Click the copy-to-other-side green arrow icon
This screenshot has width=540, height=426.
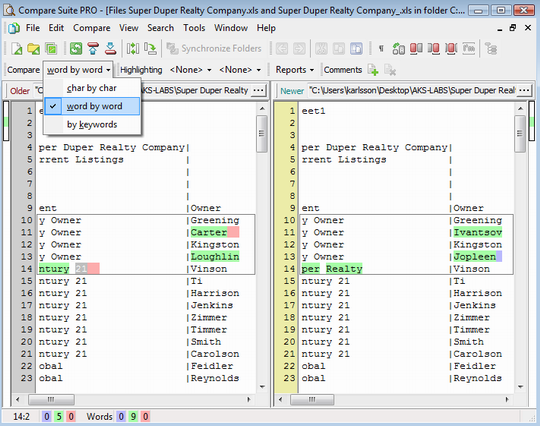[x=150, y=49]
